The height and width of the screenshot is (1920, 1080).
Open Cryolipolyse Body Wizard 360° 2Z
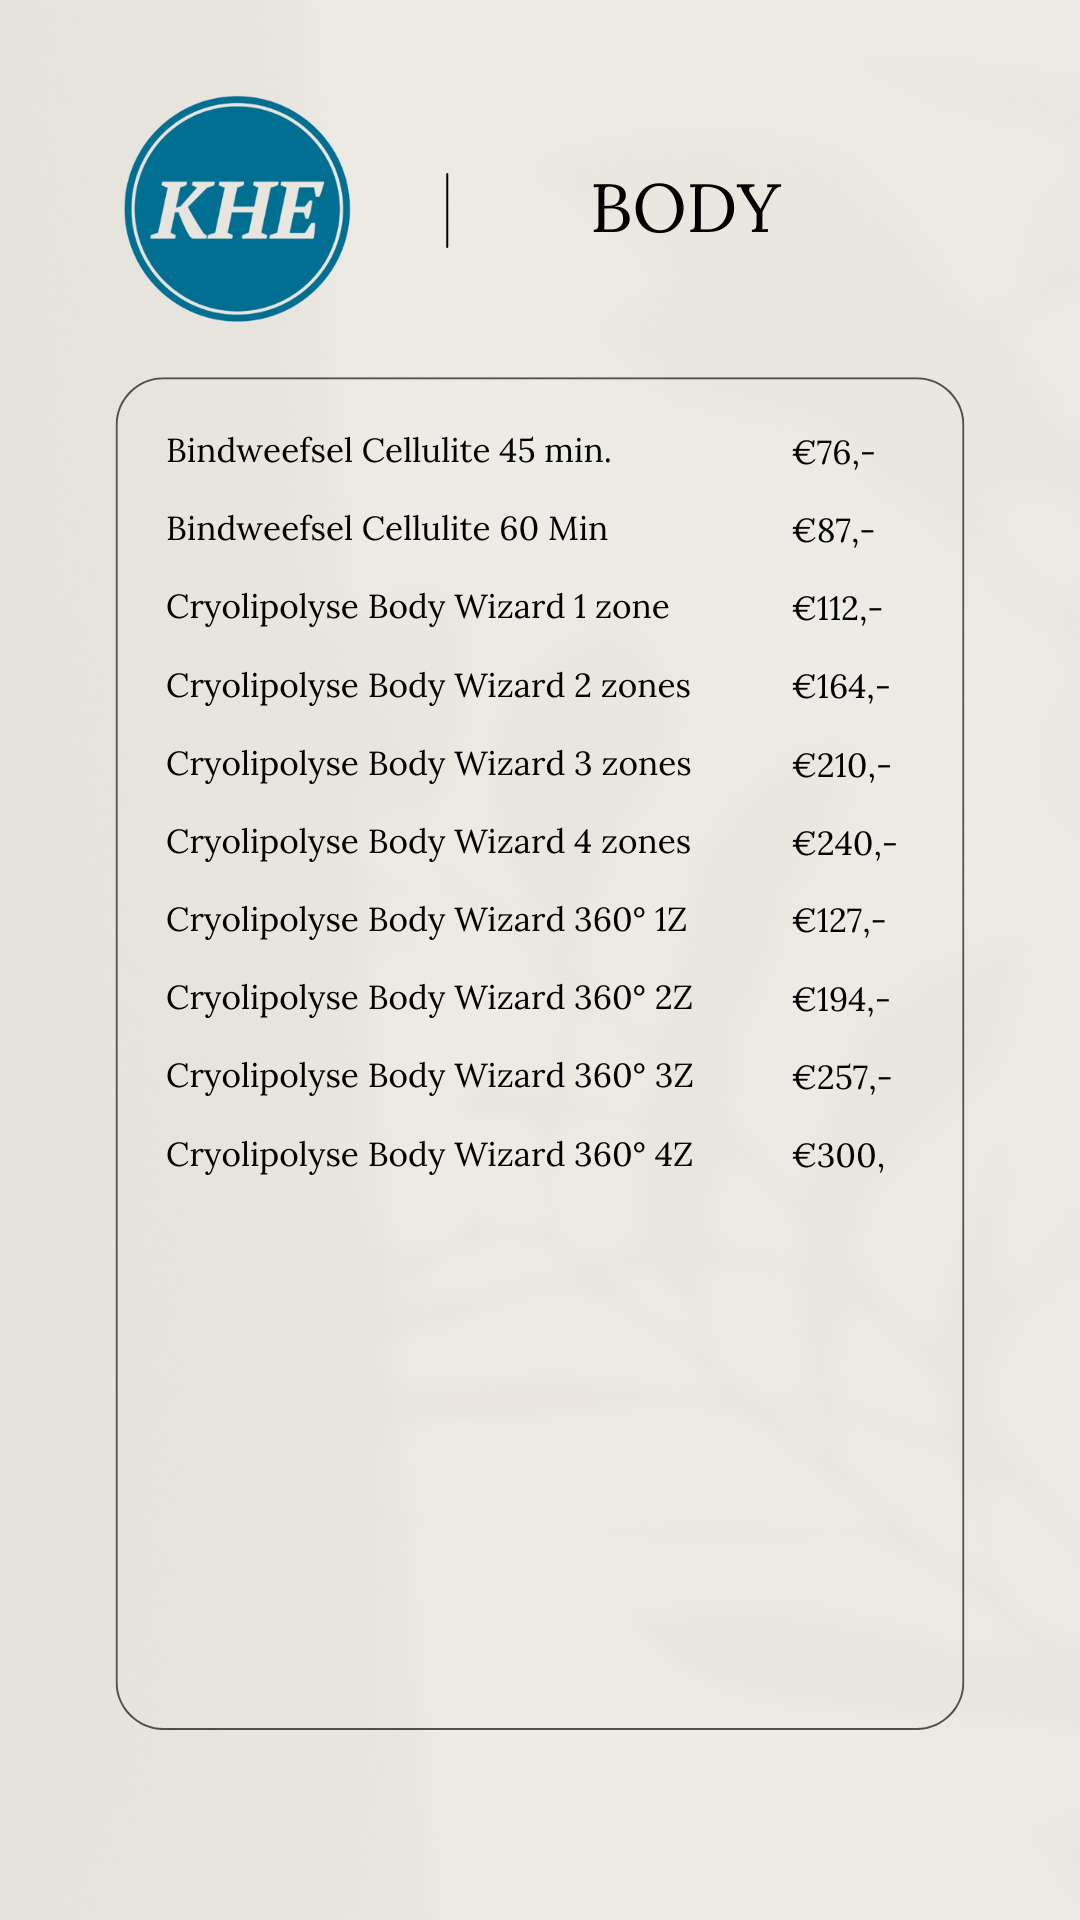click(429, 998)
